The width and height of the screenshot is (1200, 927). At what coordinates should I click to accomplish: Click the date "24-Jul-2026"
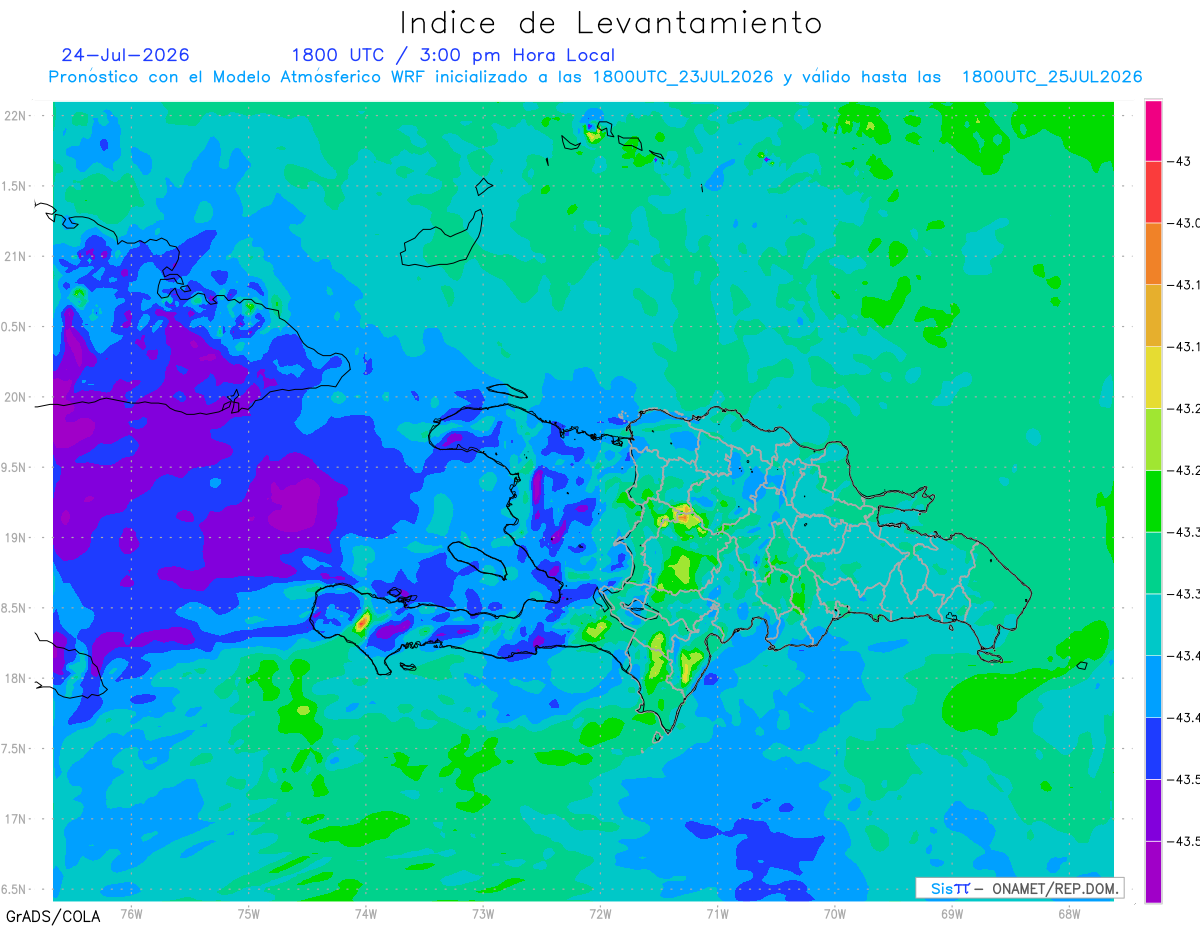[125, 55]
